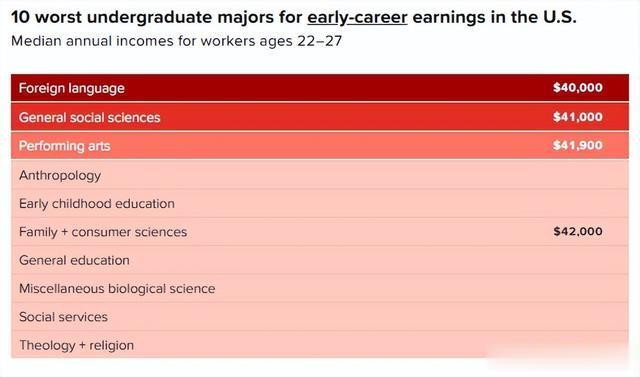Click the Foreign language row
Image resolution: width=640 pixels, height=377 pixels.
pyautogui.click(x=320, y=88)
